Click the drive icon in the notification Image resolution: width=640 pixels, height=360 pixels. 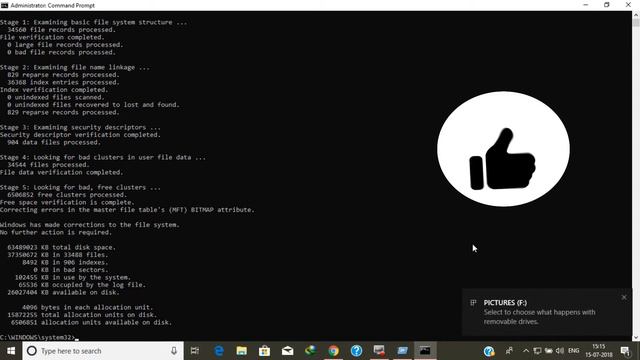click(473, 302)
